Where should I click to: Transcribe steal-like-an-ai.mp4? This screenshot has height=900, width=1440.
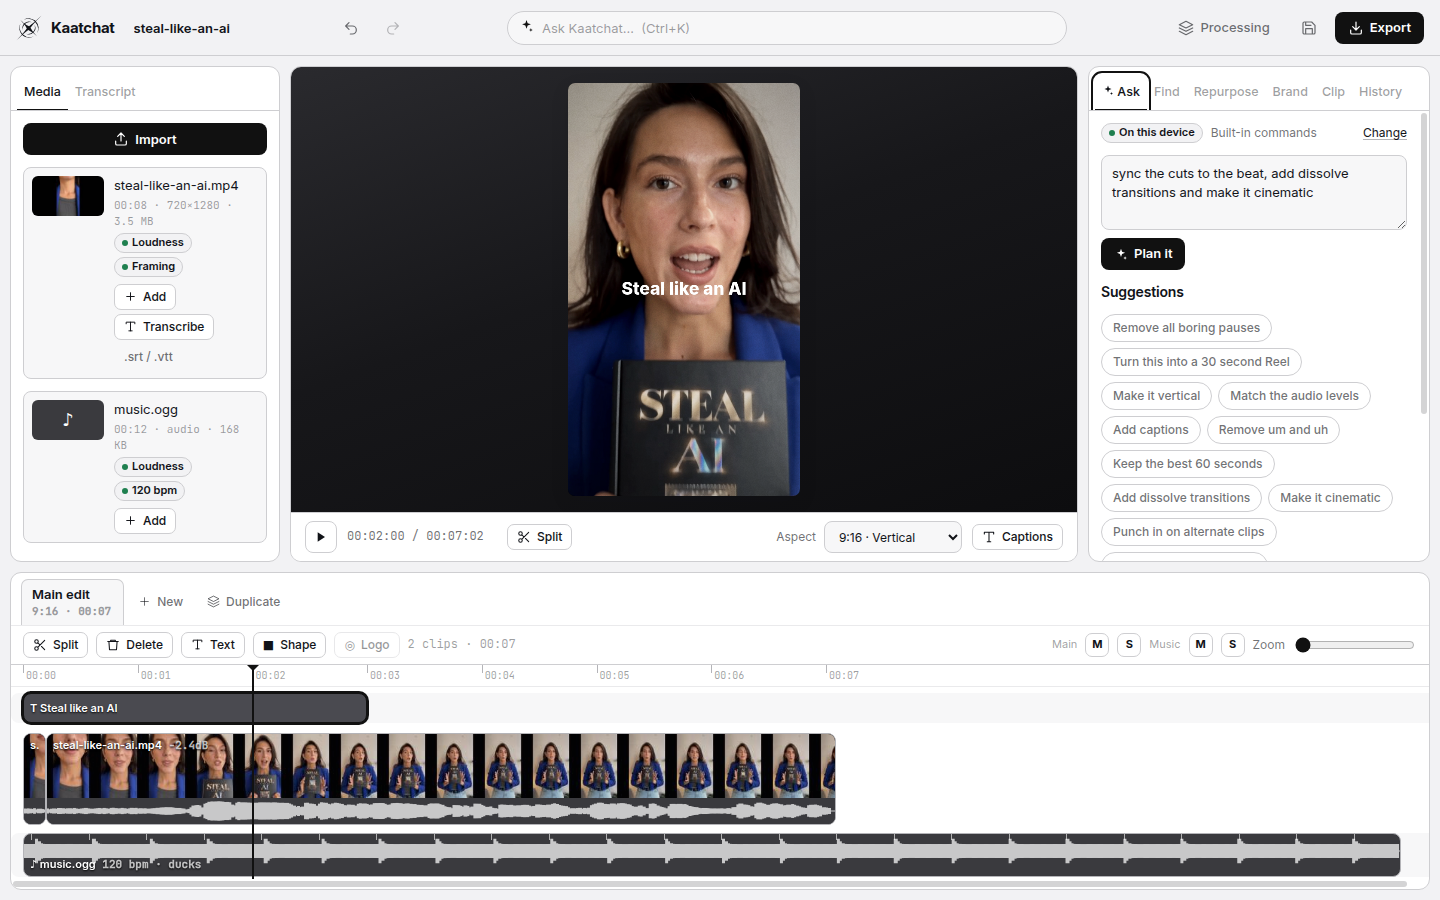click(164, 327)
